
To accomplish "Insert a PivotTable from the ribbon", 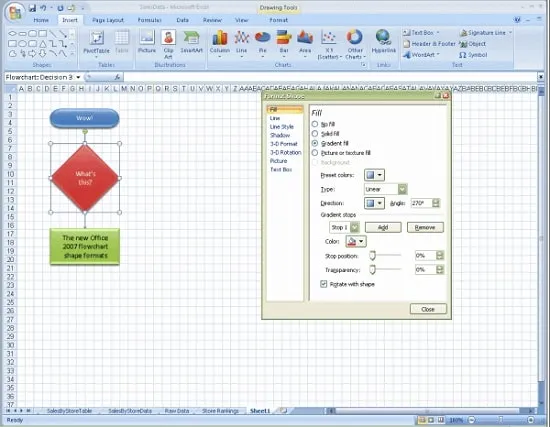I will pos(96,43).
